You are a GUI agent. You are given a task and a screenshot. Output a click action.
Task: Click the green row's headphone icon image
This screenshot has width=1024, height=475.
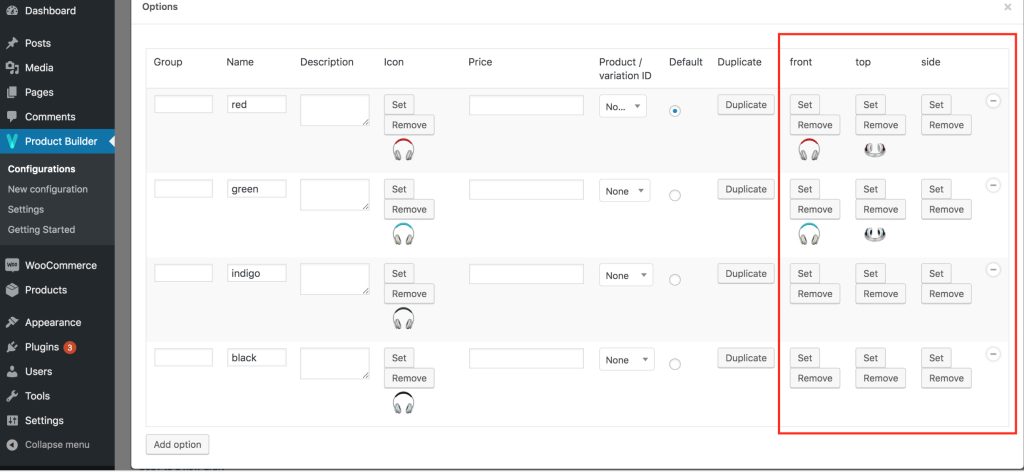[403, 234]
